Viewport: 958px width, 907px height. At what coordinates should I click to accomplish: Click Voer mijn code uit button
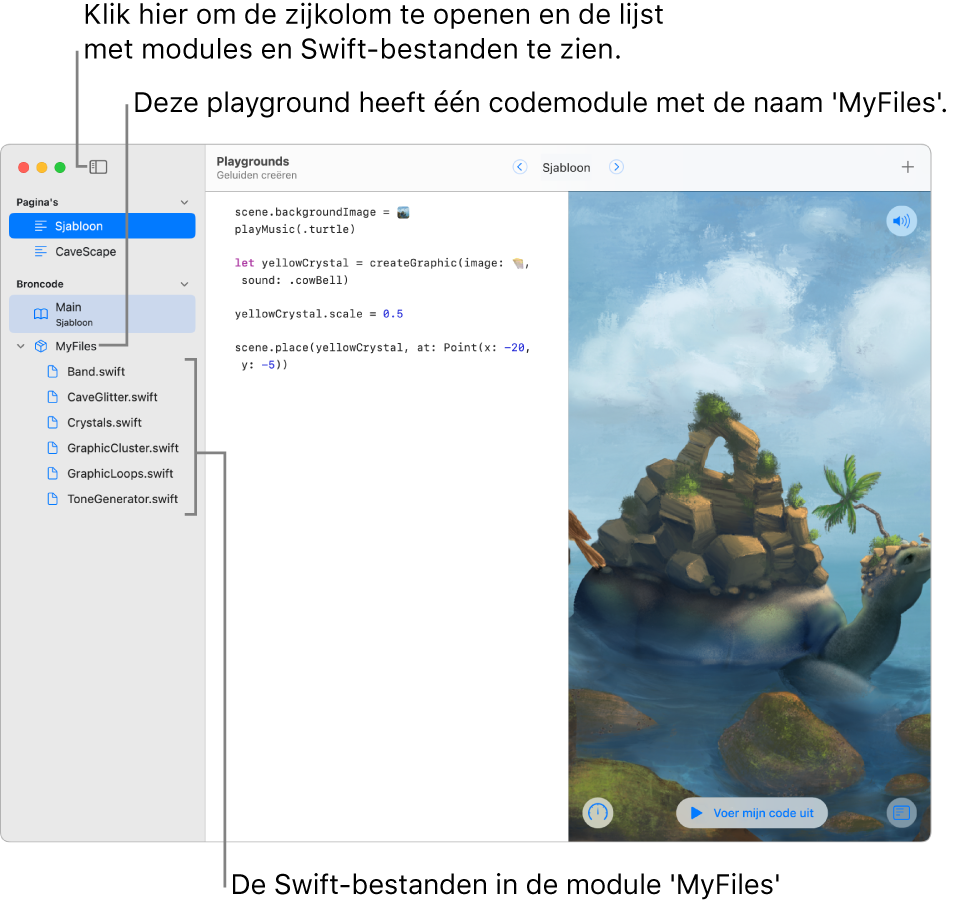[752, 813]
